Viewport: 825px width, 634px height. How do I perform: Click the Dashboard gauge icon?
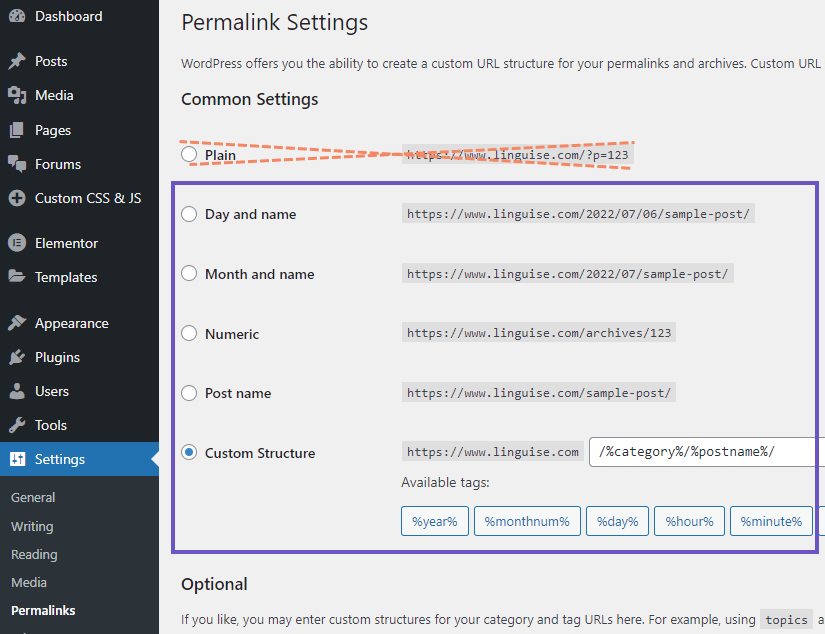(x=17, y=16)
